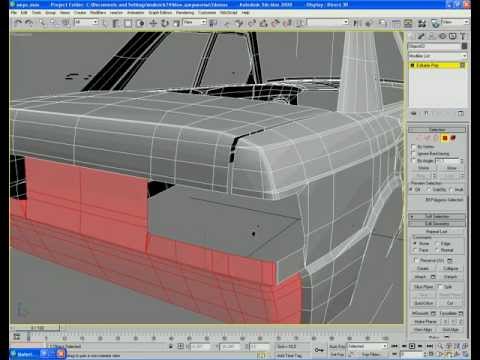Click the Slice Plane button
Image resolution: width=480 pixels, height=360 pixels.
(x=424, y=287)
